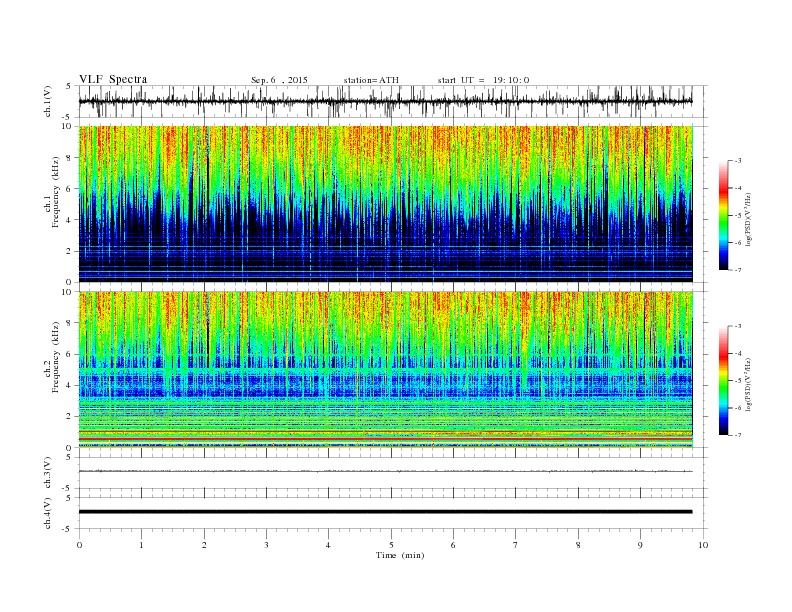Click the "2" tick on the time axis
The height and width of the screenshot is (612, 792).
coord(204,545)
